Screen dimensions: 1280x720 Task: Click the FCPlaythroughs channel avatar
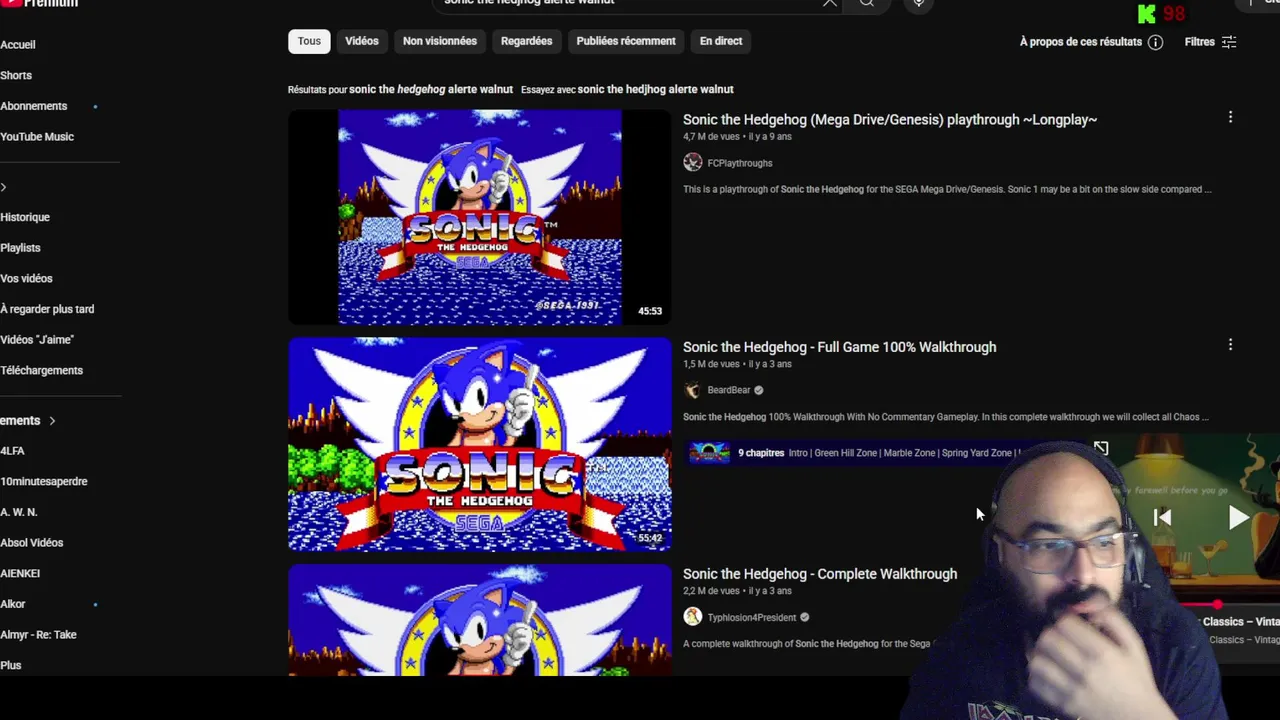click(x=692, y=162)
